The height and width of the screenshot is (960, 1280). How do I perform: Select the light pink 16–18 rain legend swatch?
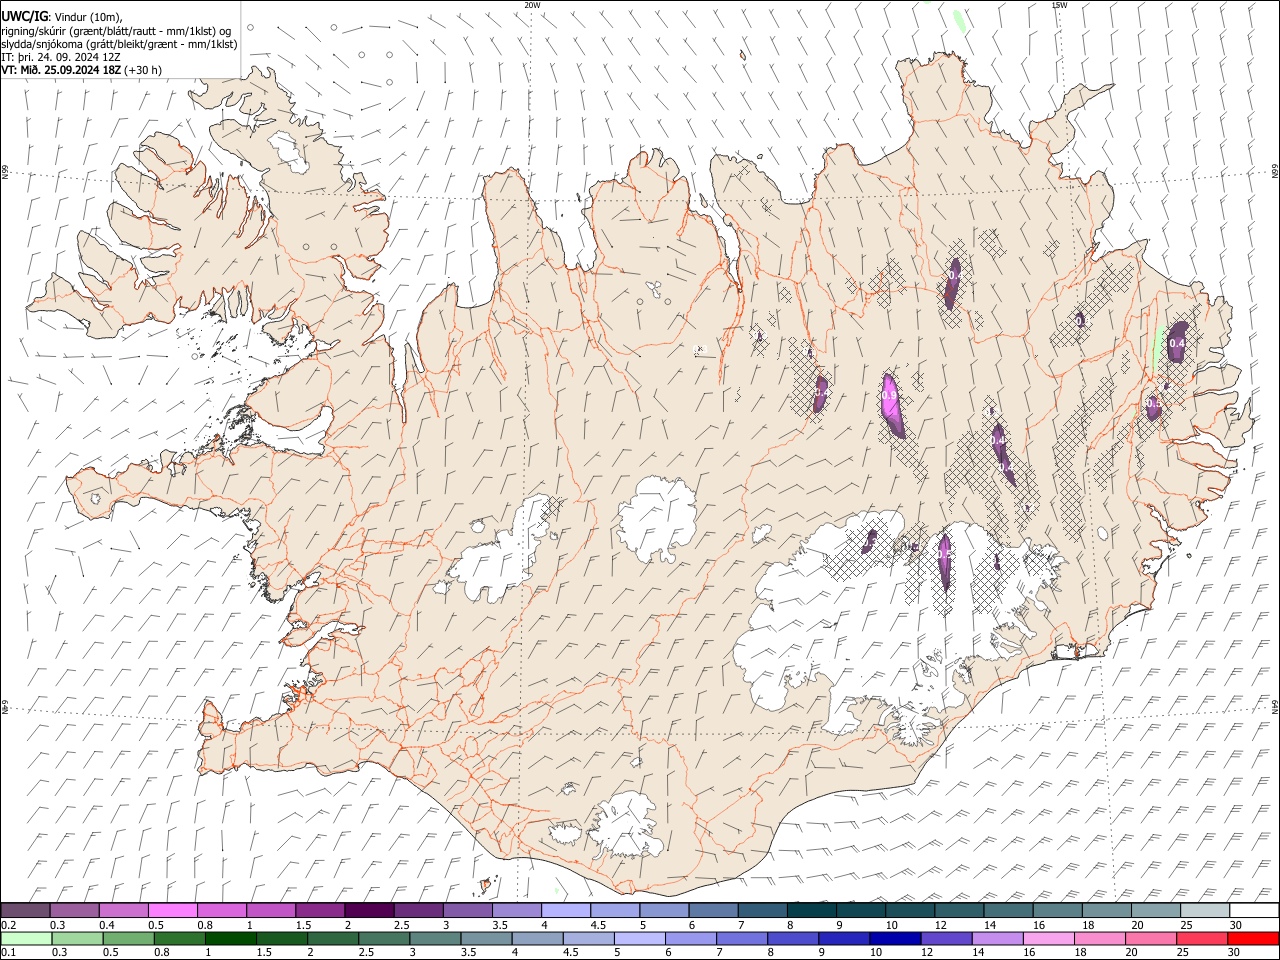coord(1048,939)
